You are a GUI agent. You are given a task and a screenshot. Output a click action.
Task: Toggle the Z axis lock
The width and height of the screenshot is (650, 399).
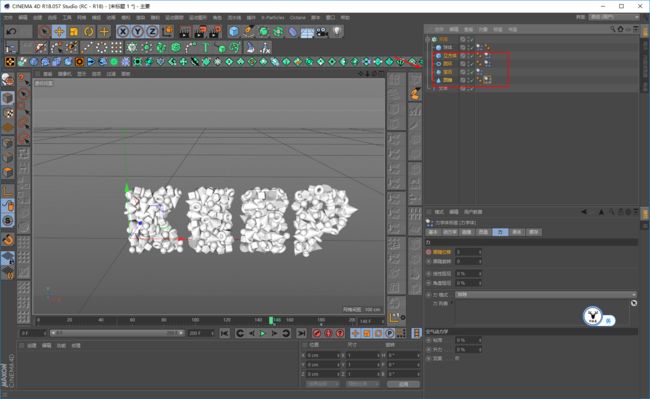[152, 31]
